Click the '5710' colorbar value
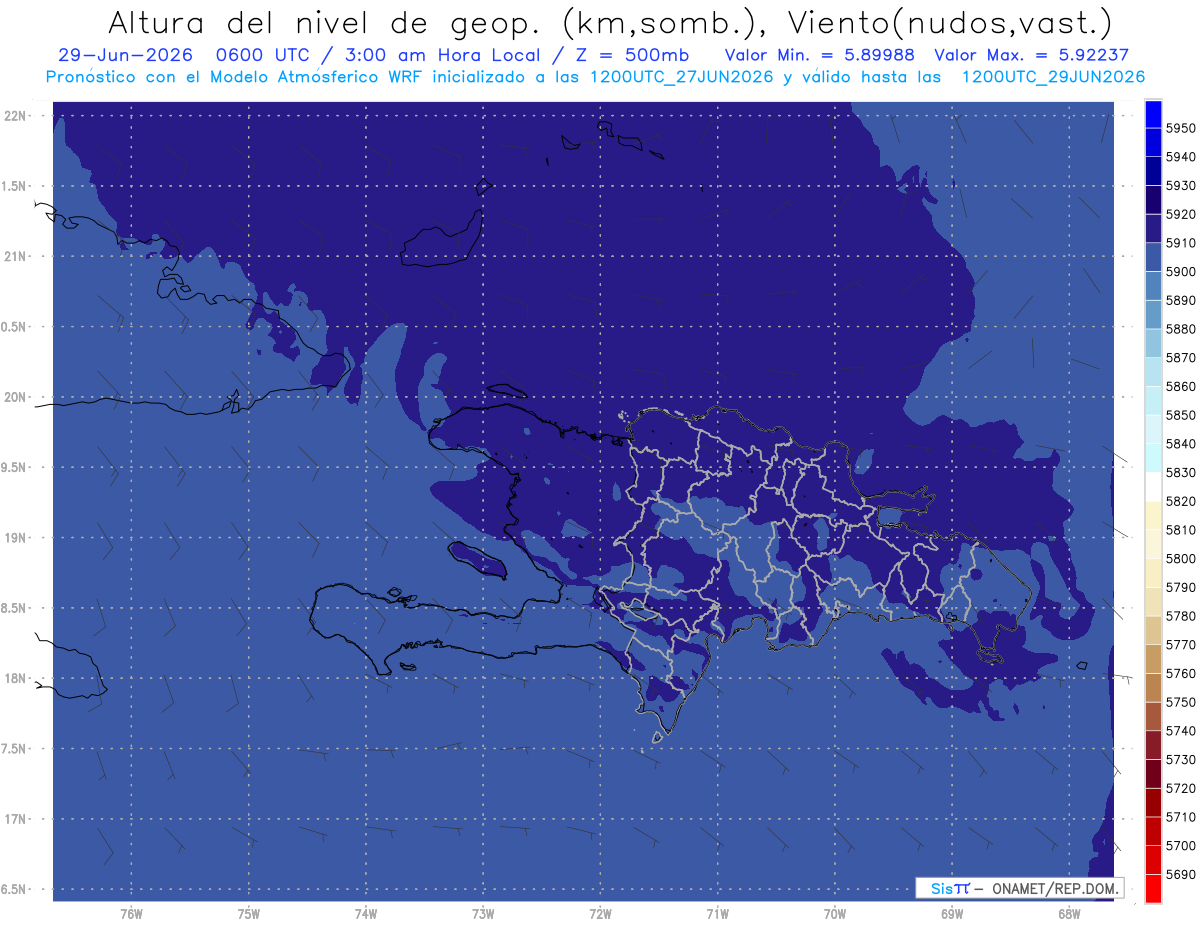The height and width of the screenshot is (927, 1200). tap(1181, 817)
